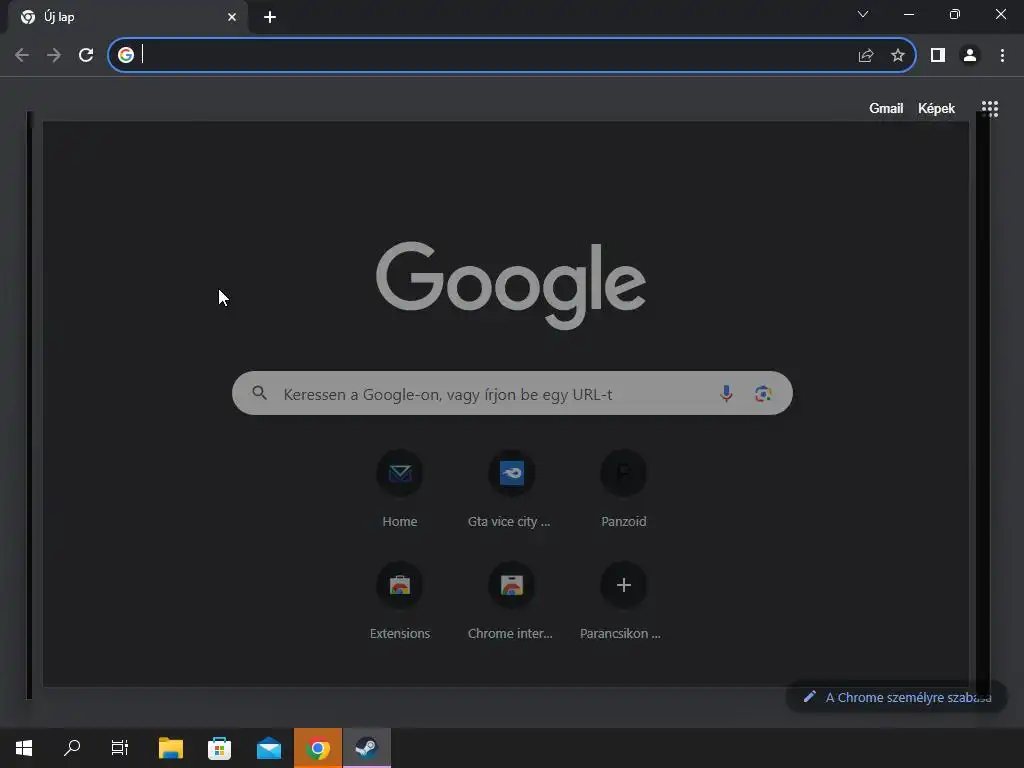Open the three-dot Chrome menu
This screenshot has width=1024, height=768.
(1002, 56)
